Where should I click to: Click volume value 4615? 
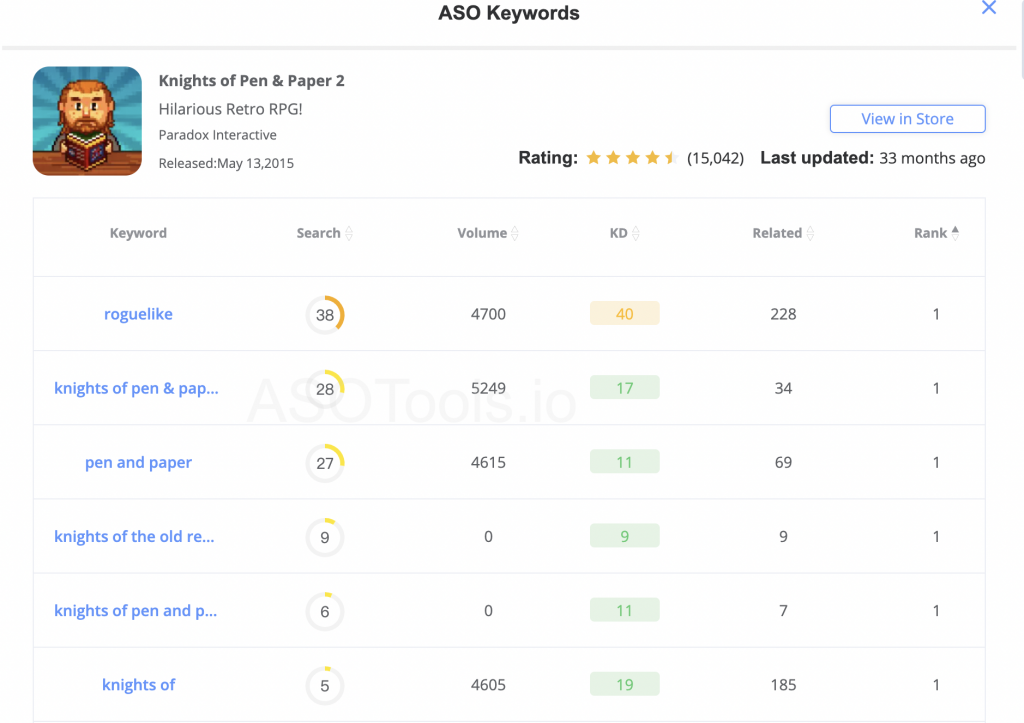point(488,462)
